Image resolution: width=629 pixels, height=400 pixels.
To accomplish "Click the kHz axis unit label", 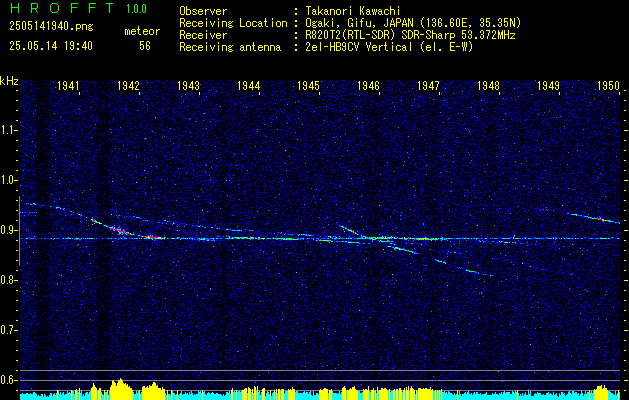I will pos(9,81).
